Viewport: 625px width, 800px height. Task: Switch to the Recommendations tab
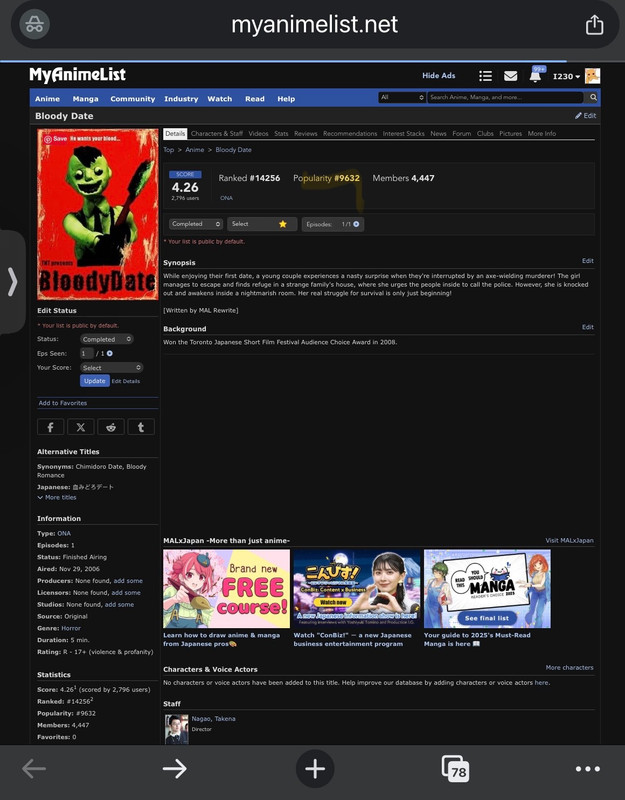350,134
